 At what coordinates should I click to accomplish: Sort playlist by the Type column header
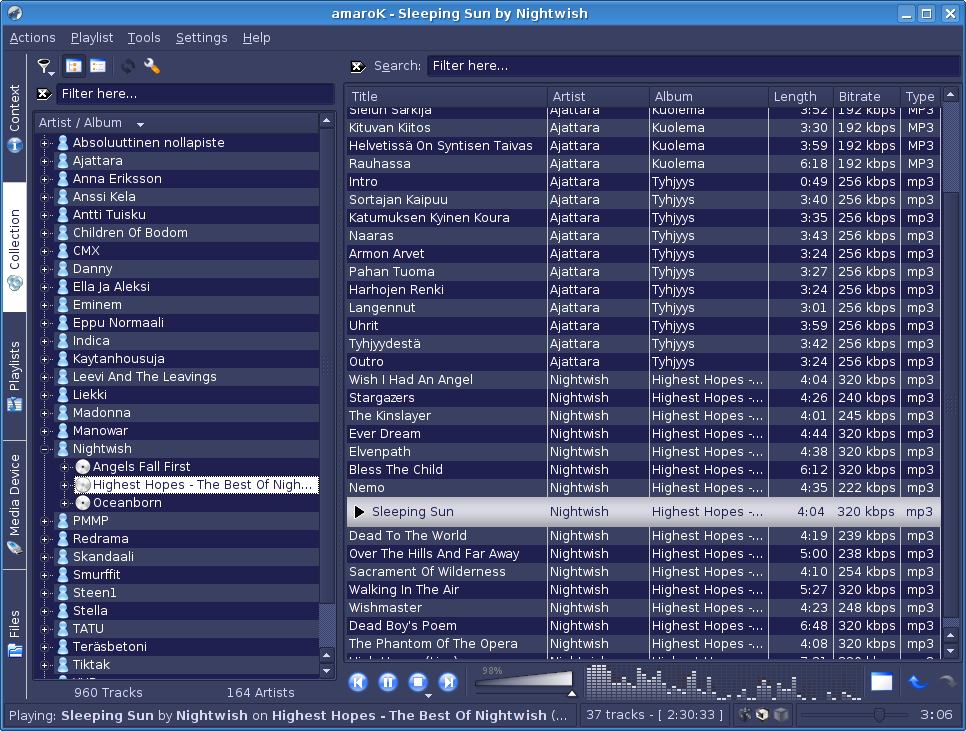(920, 97)
